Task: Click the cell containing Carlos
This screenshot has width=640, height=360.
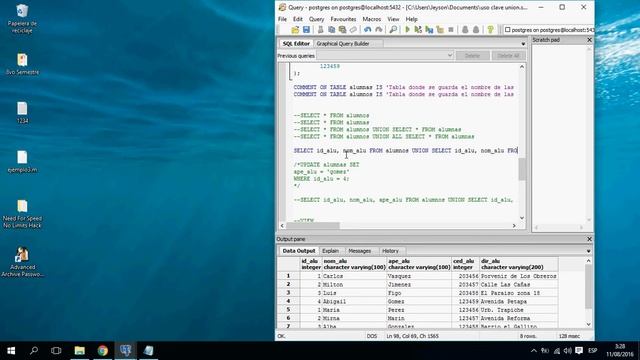Action: [x=354, y=276]
